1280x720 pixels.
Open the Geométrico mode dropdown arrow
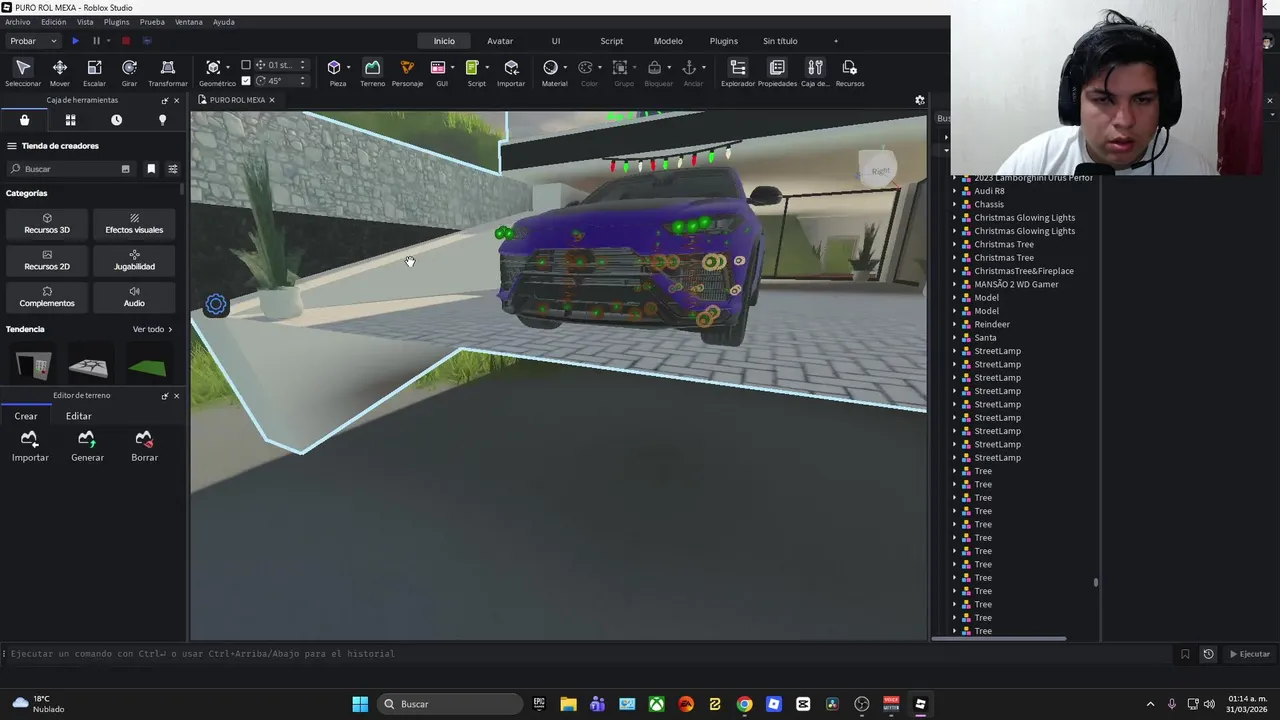(228, 68)
